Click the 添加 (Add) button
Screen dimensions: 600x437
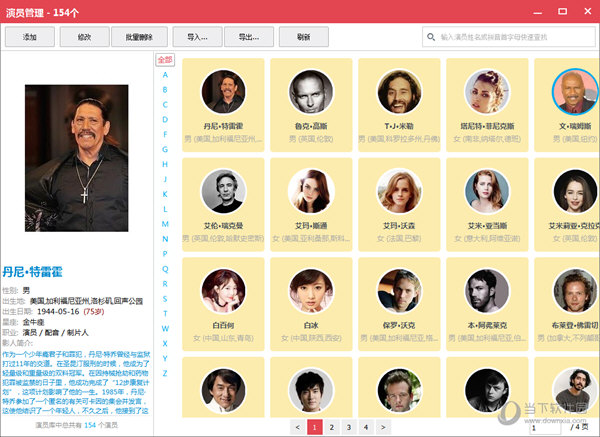[x=30, y=37]
